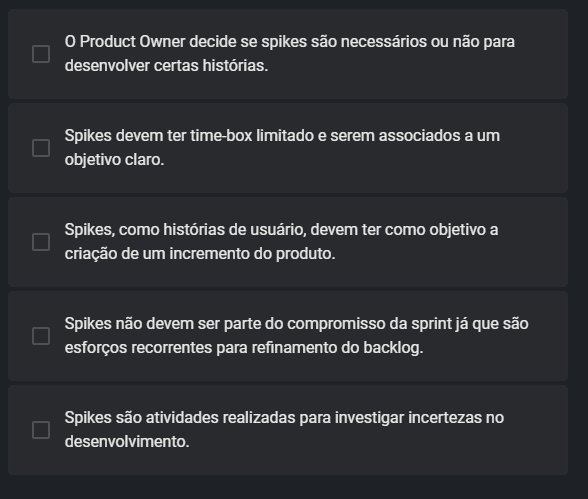Click the text 'objetivo claro.'
Screen dimensions: 588x499
[x=114, y=160]
